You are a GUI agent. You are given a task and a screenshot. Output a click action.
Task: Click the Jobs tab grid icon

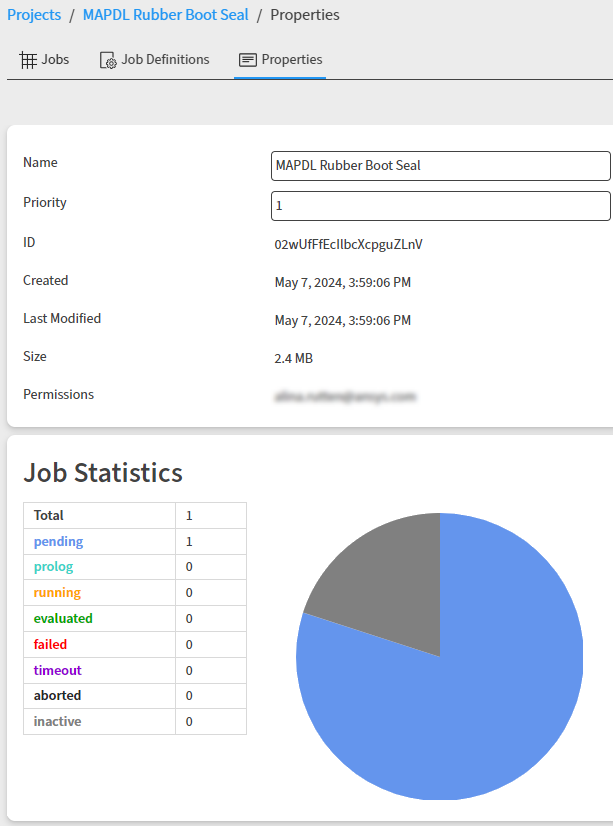click(x=28, y=60)
